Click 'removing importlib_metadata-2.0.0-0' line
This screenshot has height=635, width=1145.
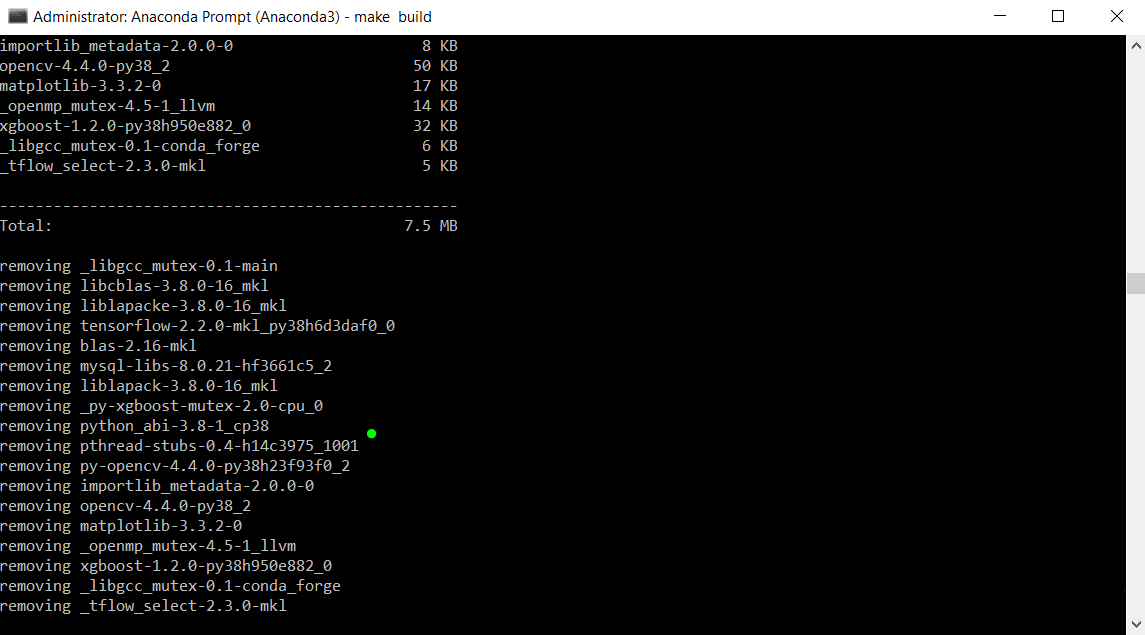click(157, 486)
